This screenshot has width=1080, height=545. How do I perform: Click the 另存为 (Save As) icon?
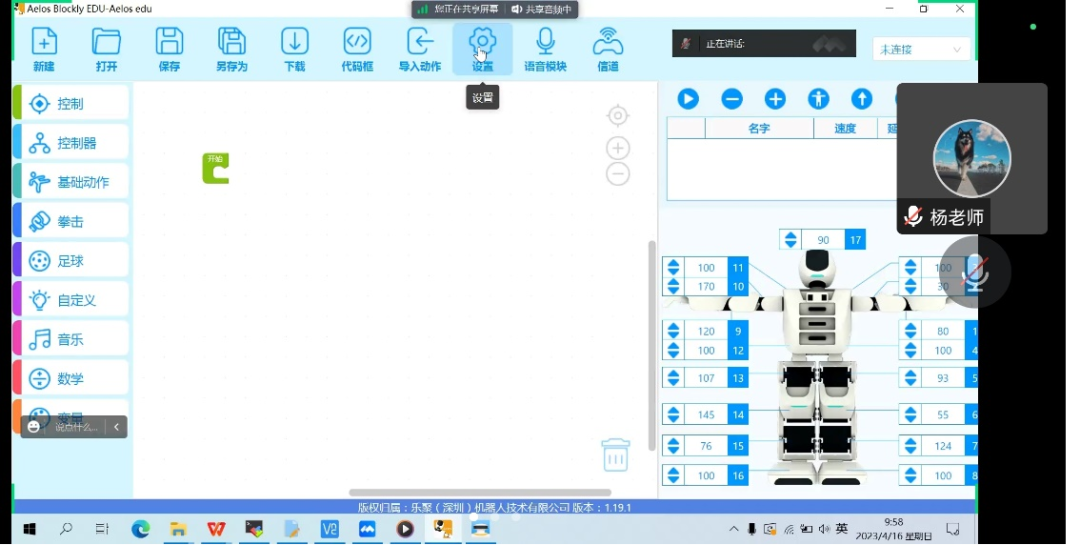pyautogui.click(x=231, y=48)
